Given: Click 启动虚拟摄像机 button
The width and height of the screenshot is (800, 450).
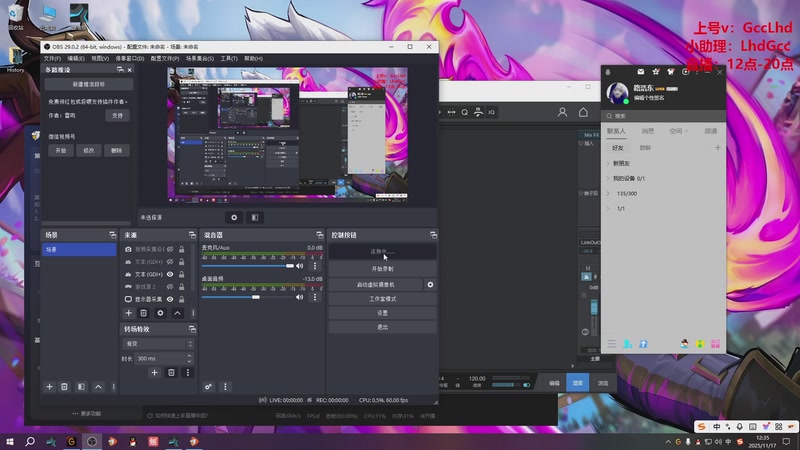Looking at the screenshot, I should pos(376,285).
